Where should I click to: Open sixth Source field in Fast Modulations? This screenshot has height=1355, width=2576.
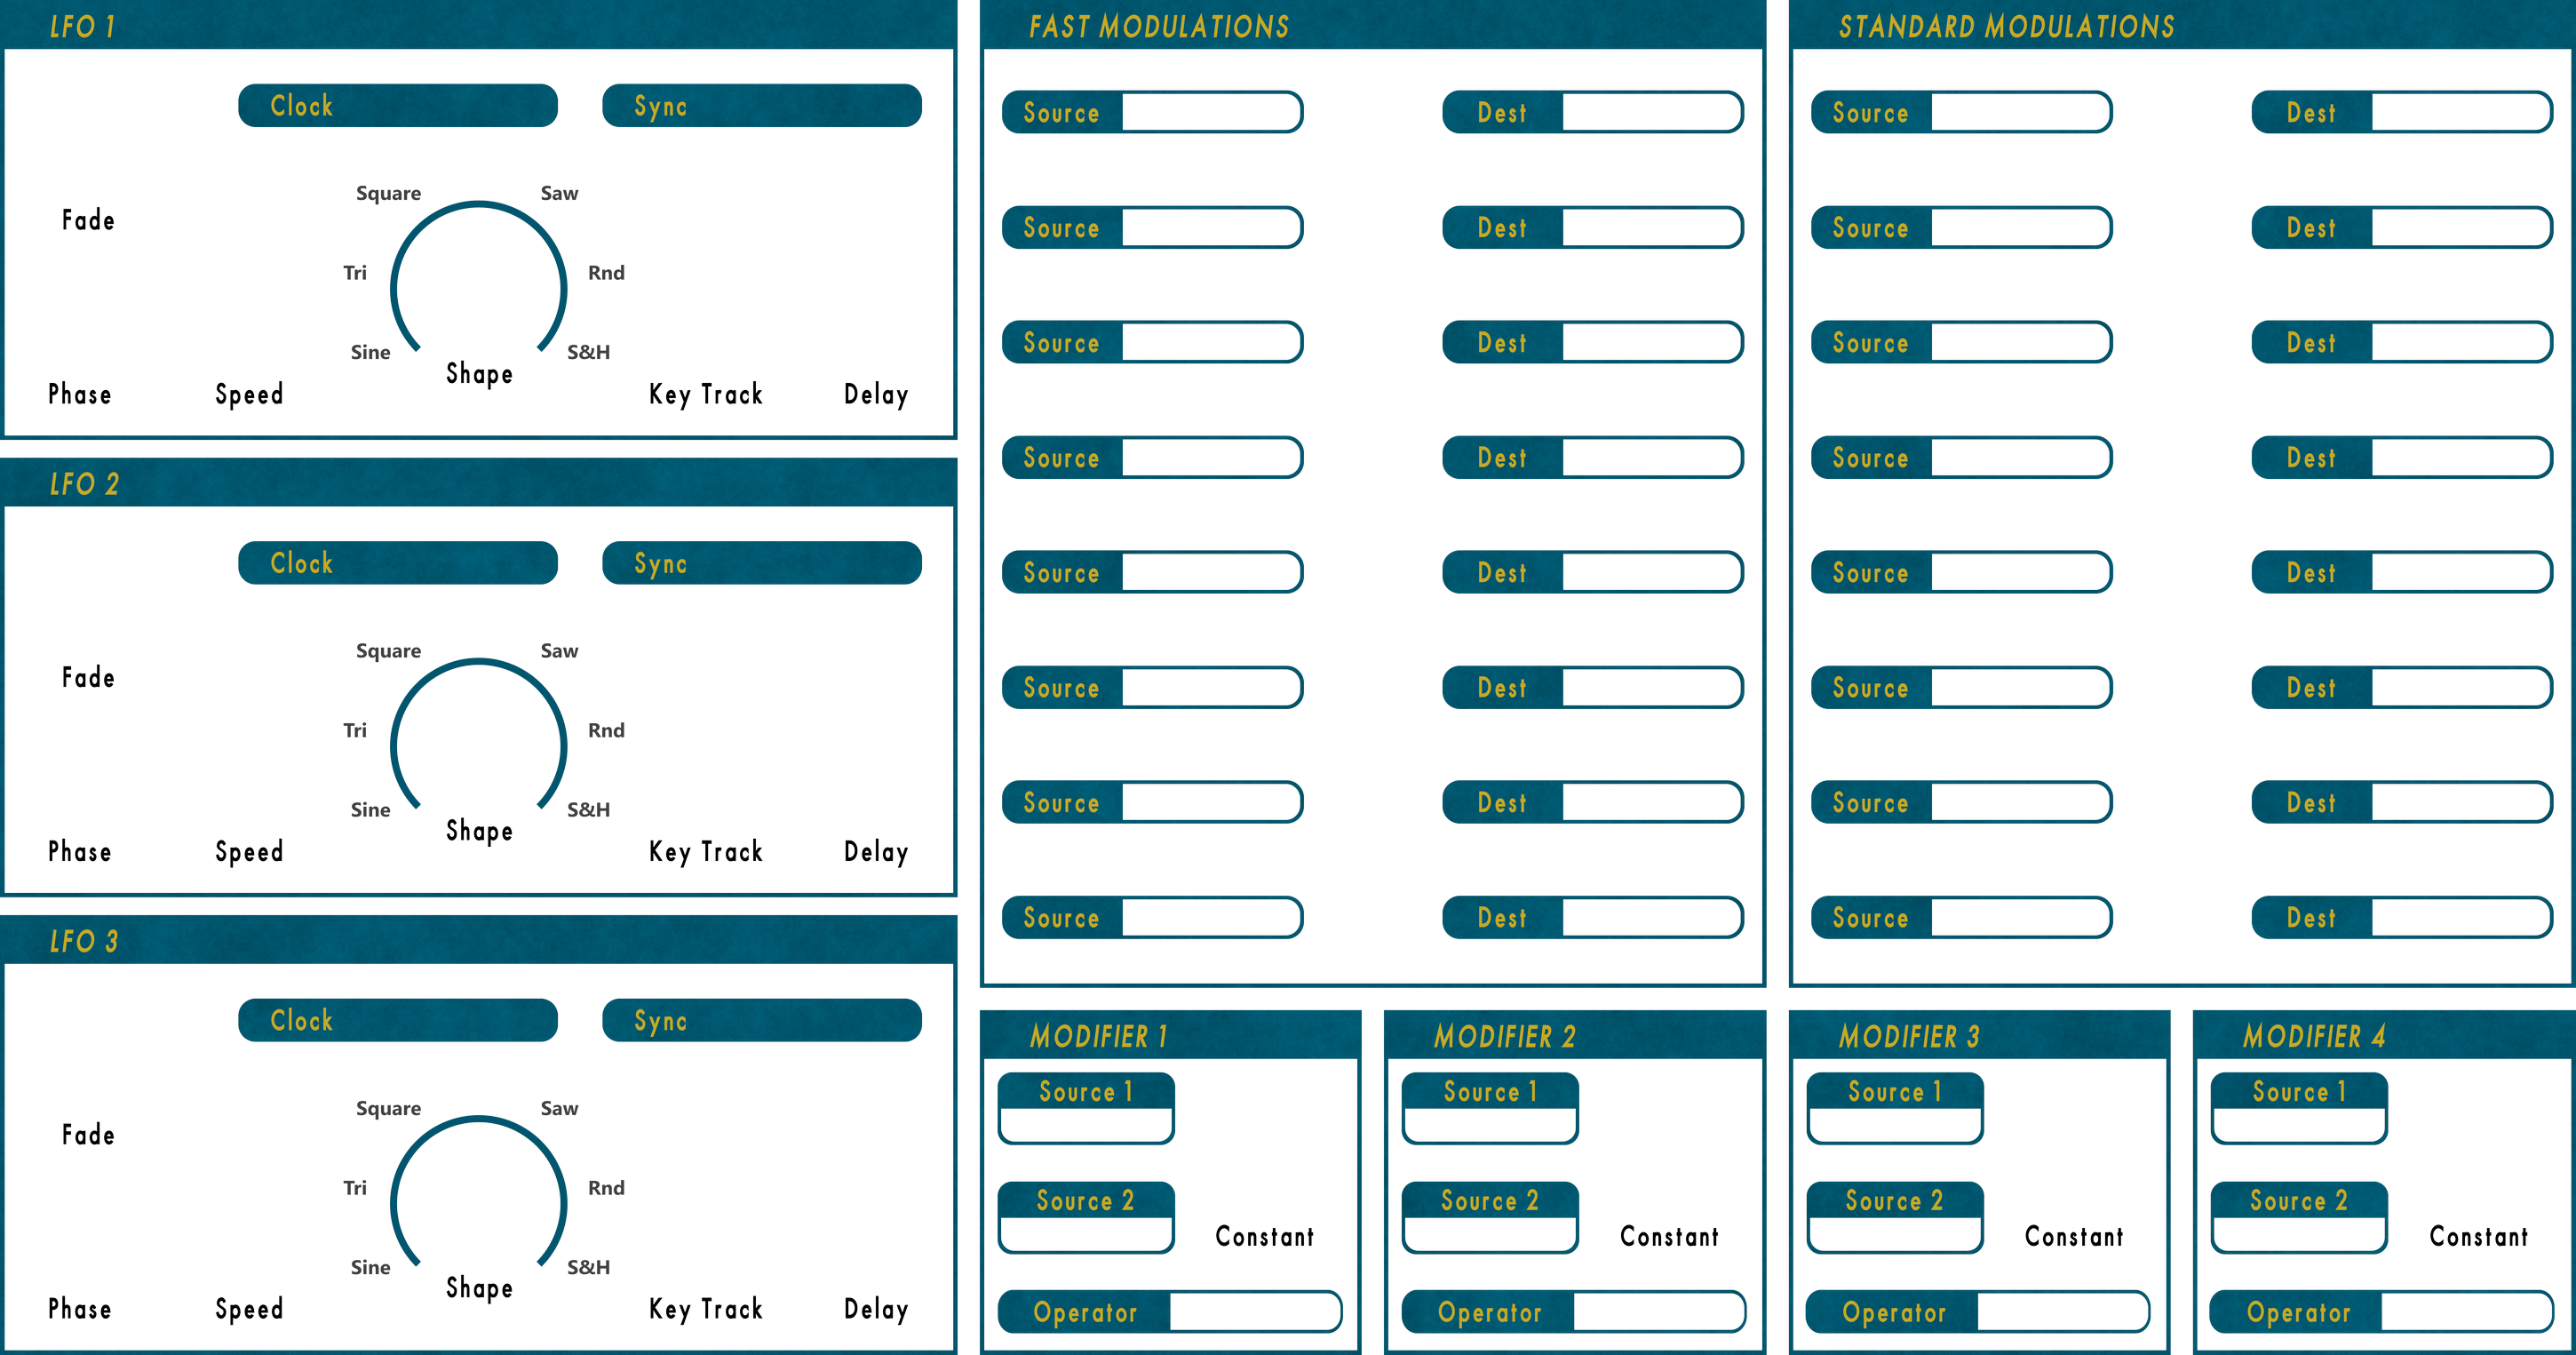(x=1152, y=687)
